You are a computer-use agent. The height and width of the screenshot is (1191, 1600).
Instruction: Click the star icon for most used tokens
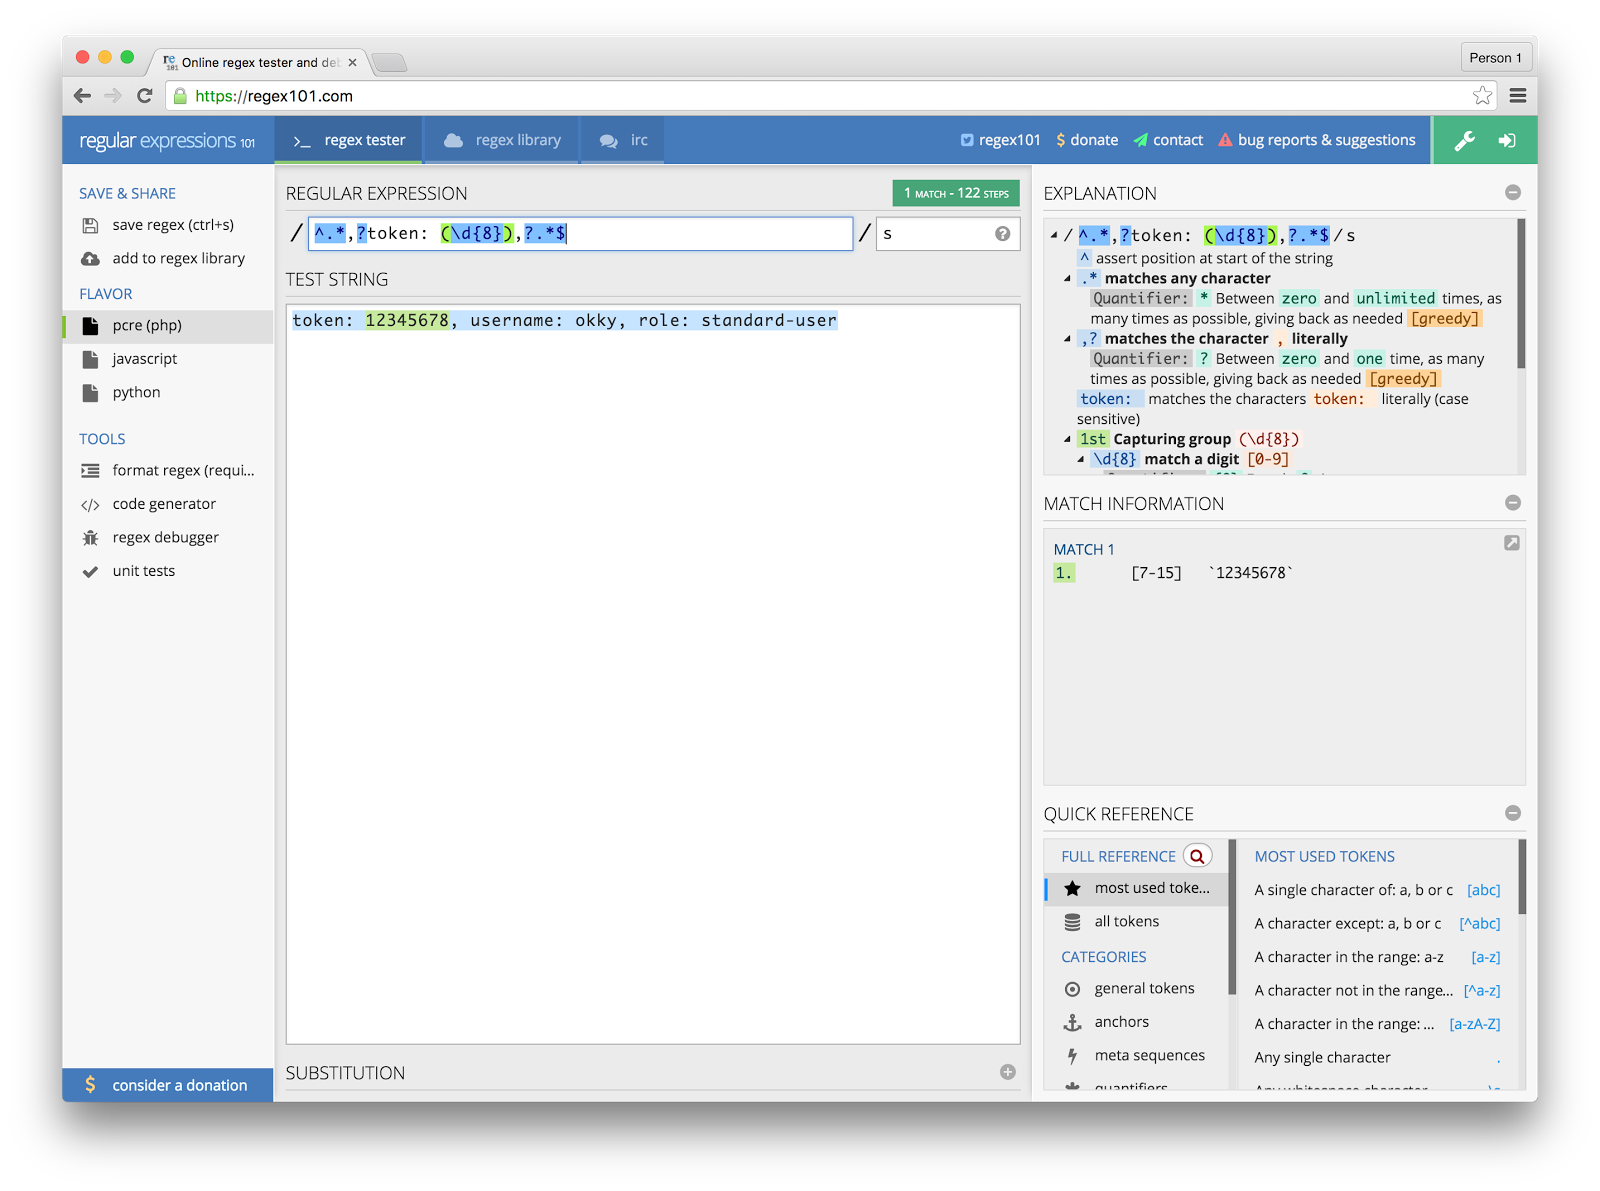(x=1072, y=888)
